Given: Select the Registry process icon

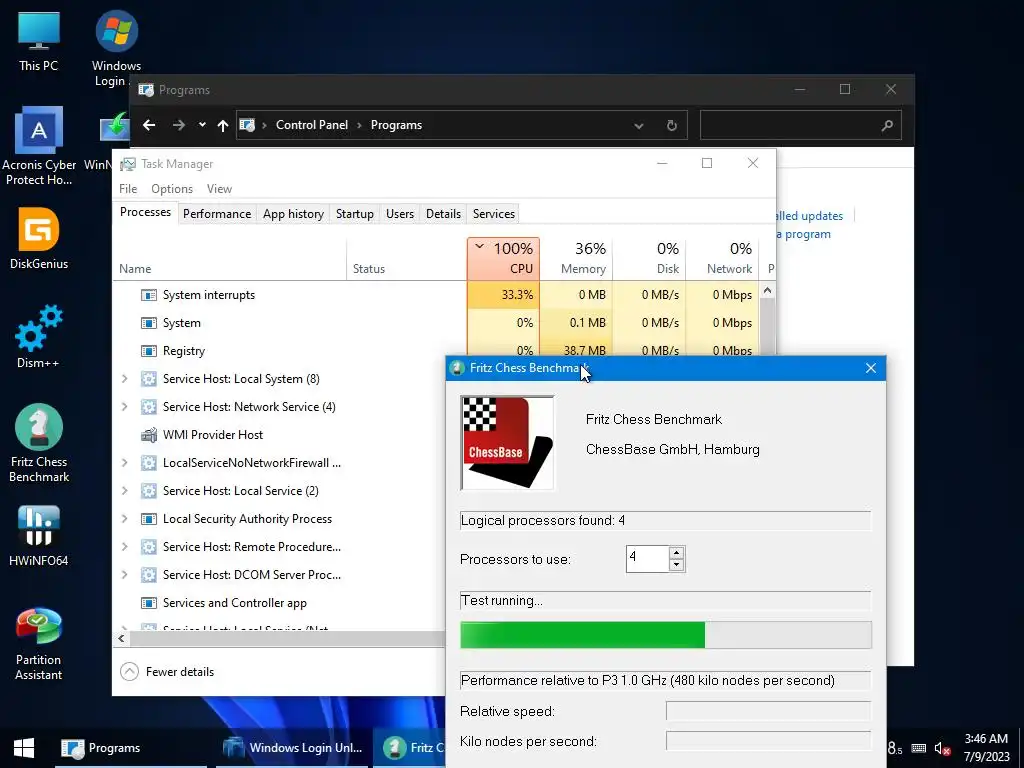Looking at the screenshot, I should point(149,351).
